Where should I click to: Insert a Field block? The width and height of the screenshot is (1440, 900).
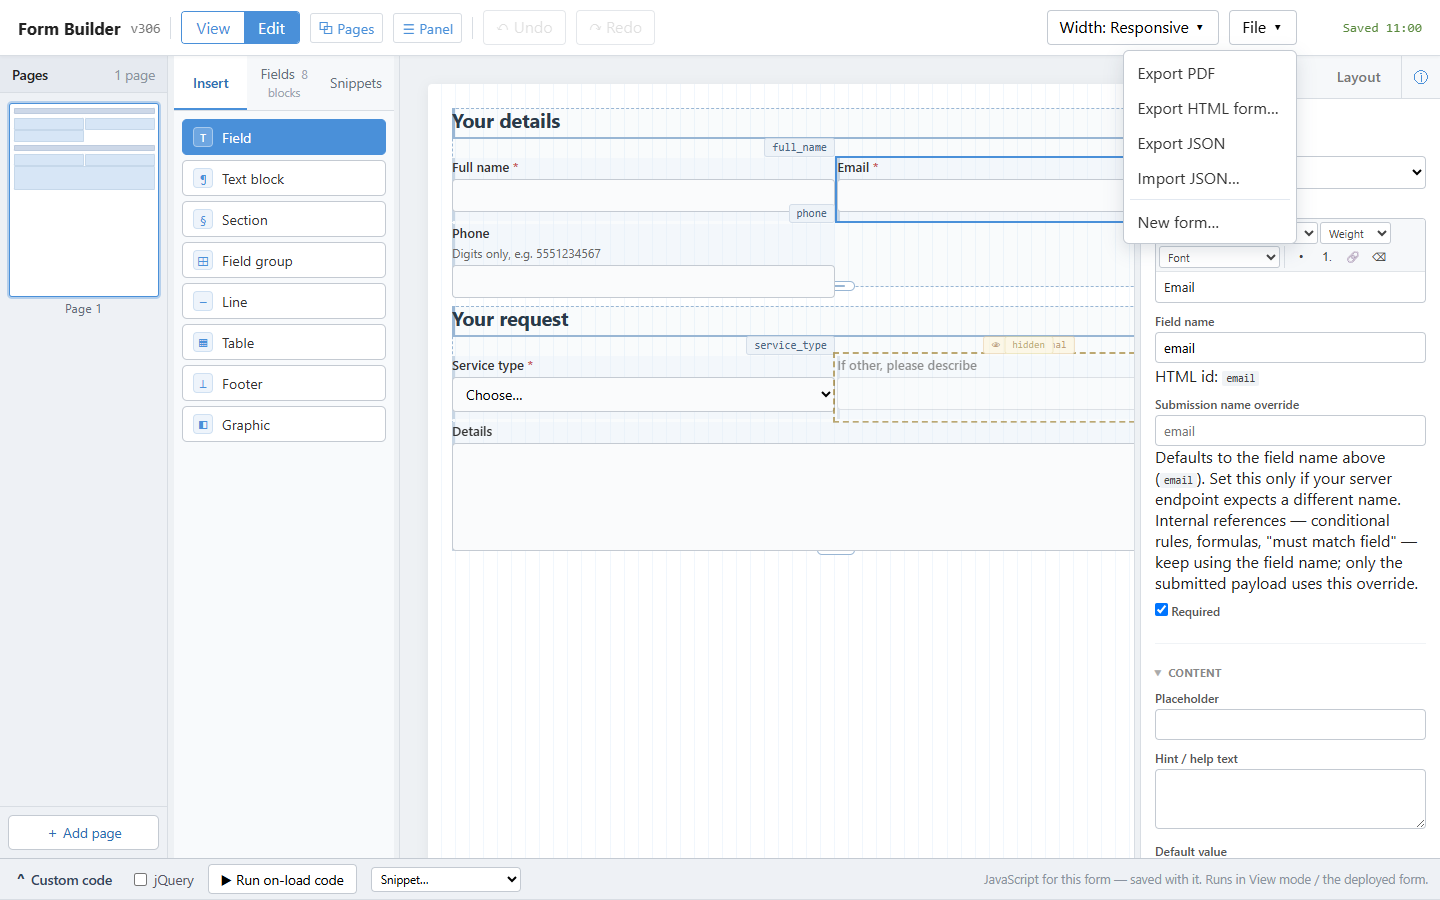[x=284, y=138]
